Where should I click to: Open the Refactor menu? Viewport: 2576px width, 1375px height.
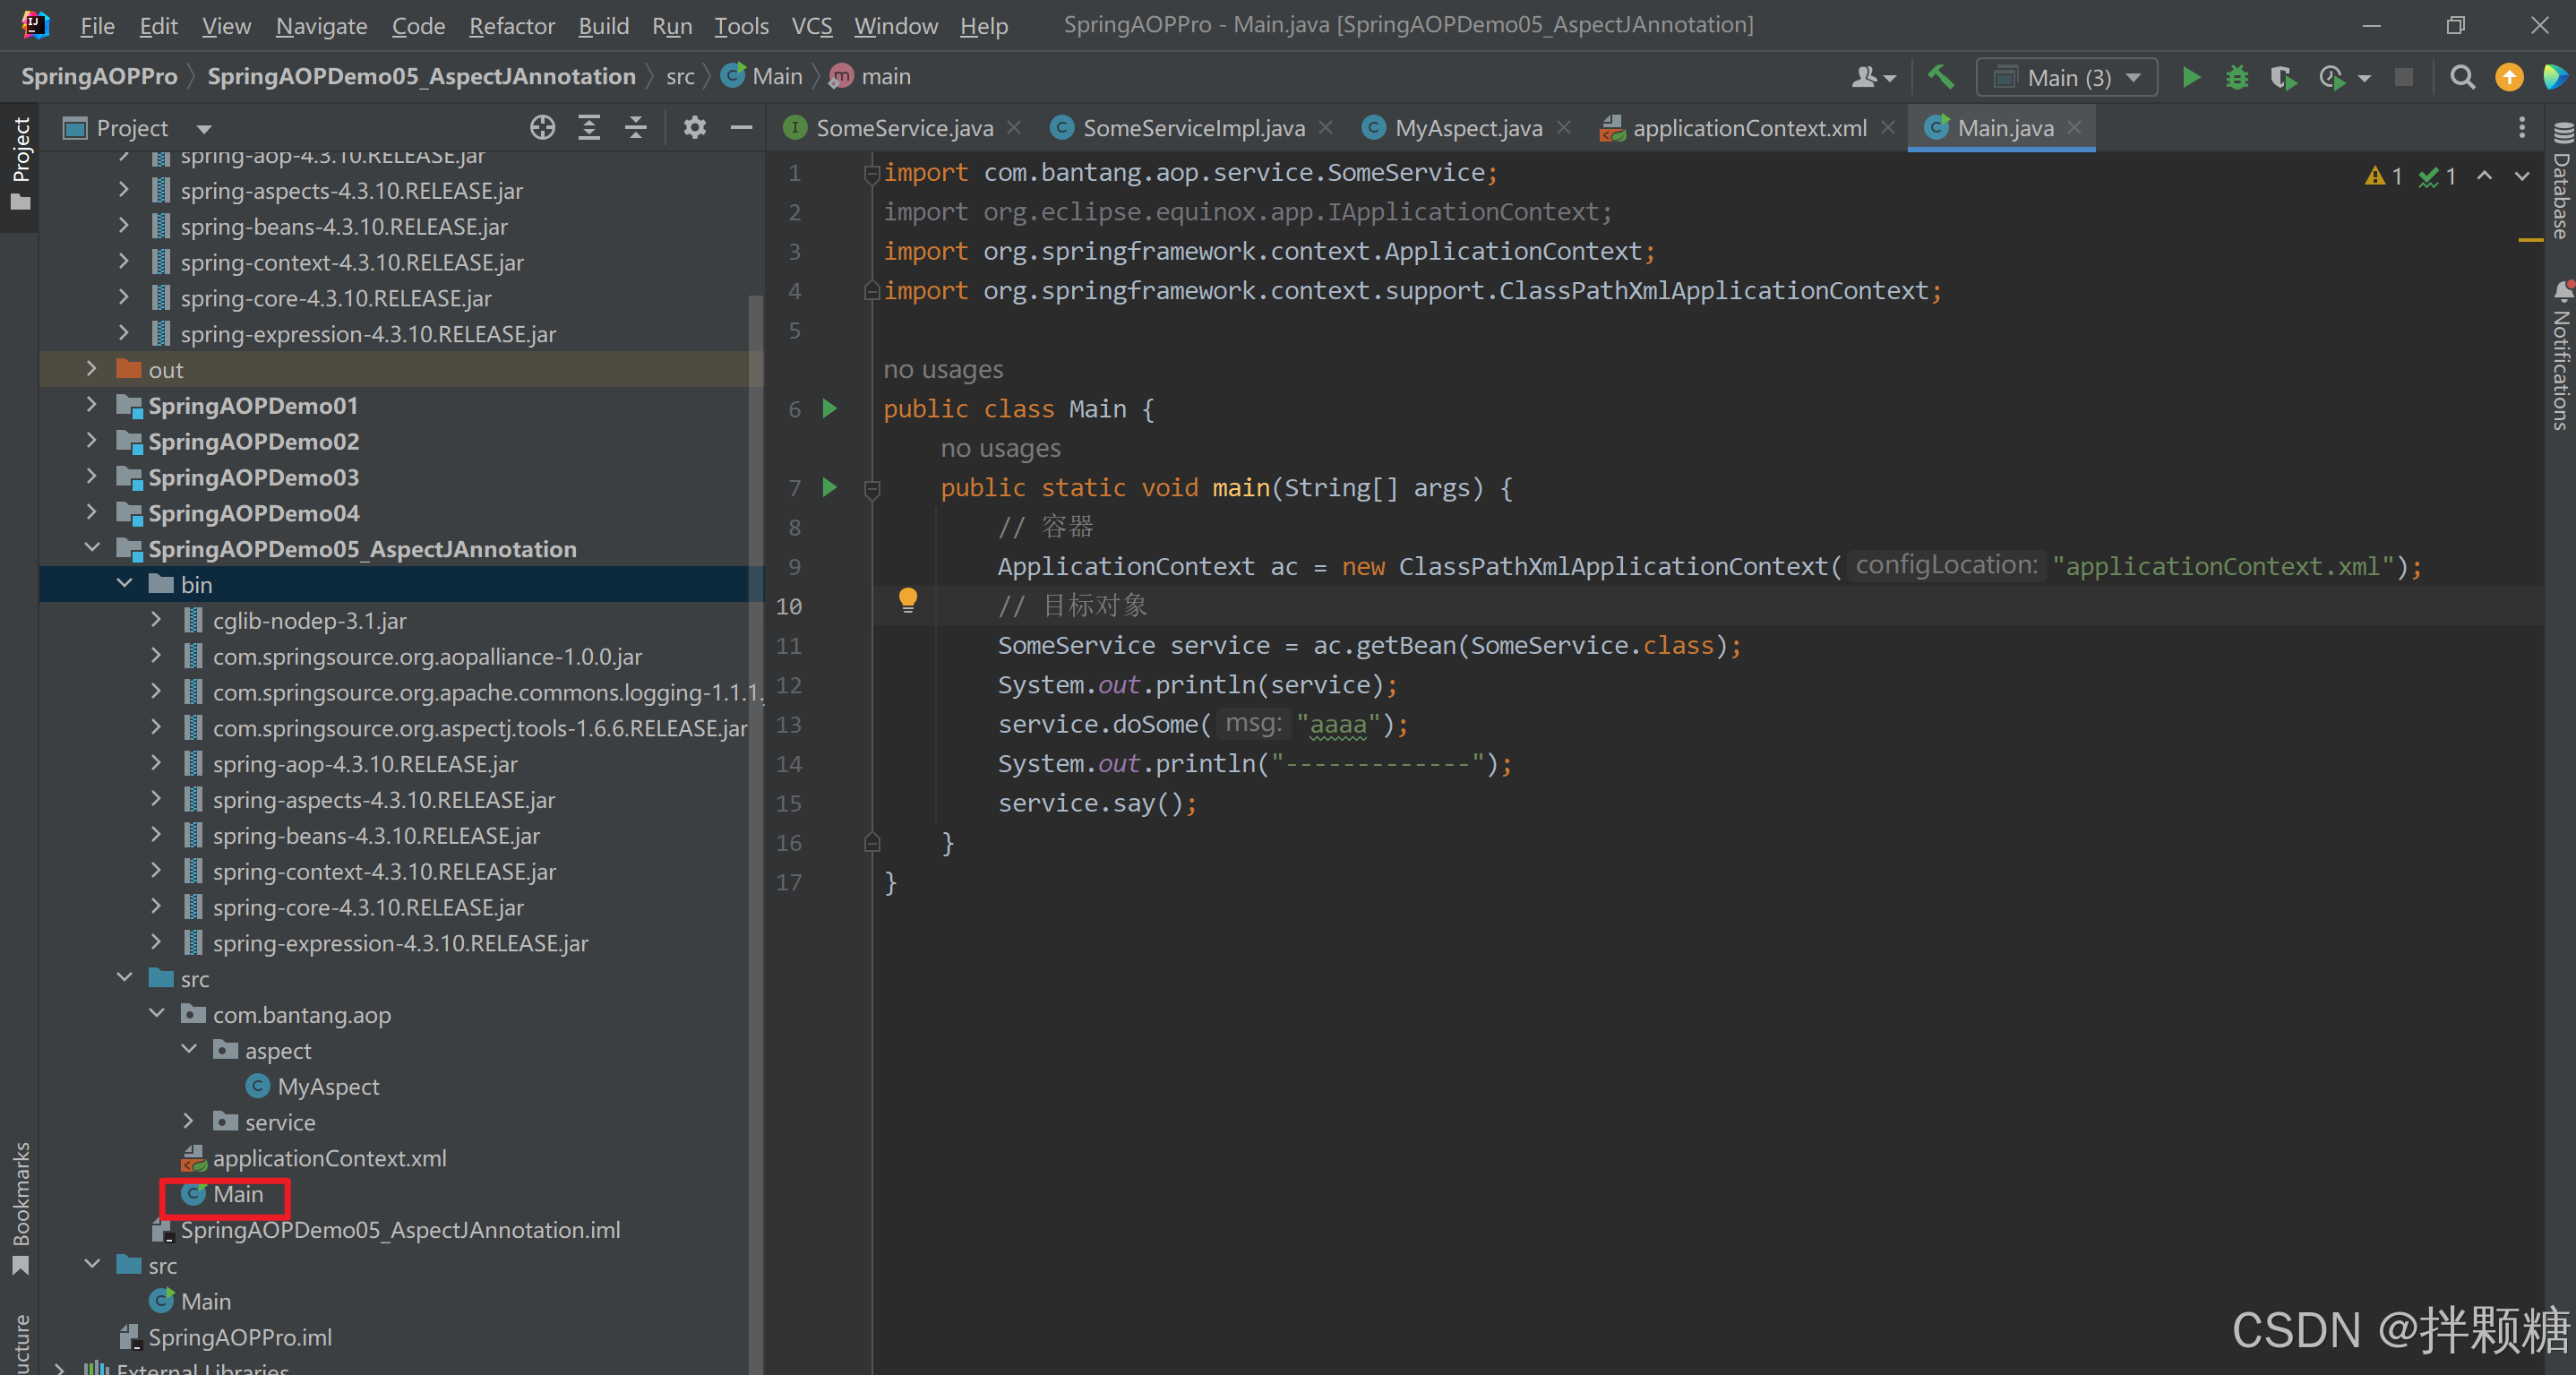[511, 25]
